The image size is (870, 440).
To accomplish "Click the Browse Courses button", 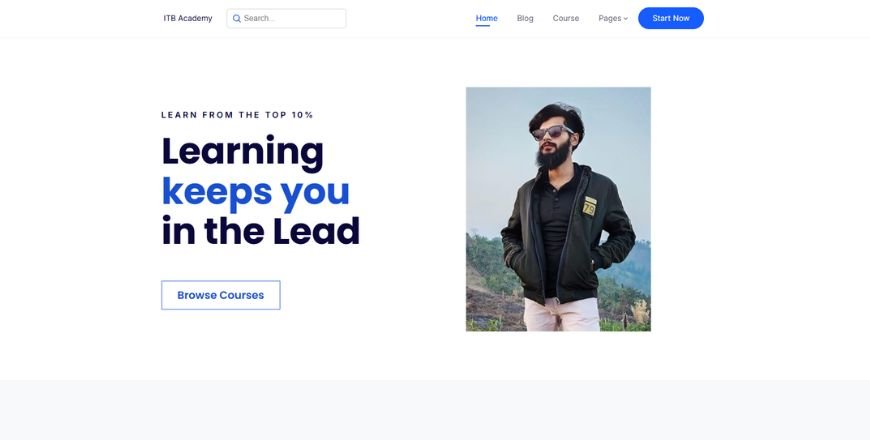I will coord(221,295).
